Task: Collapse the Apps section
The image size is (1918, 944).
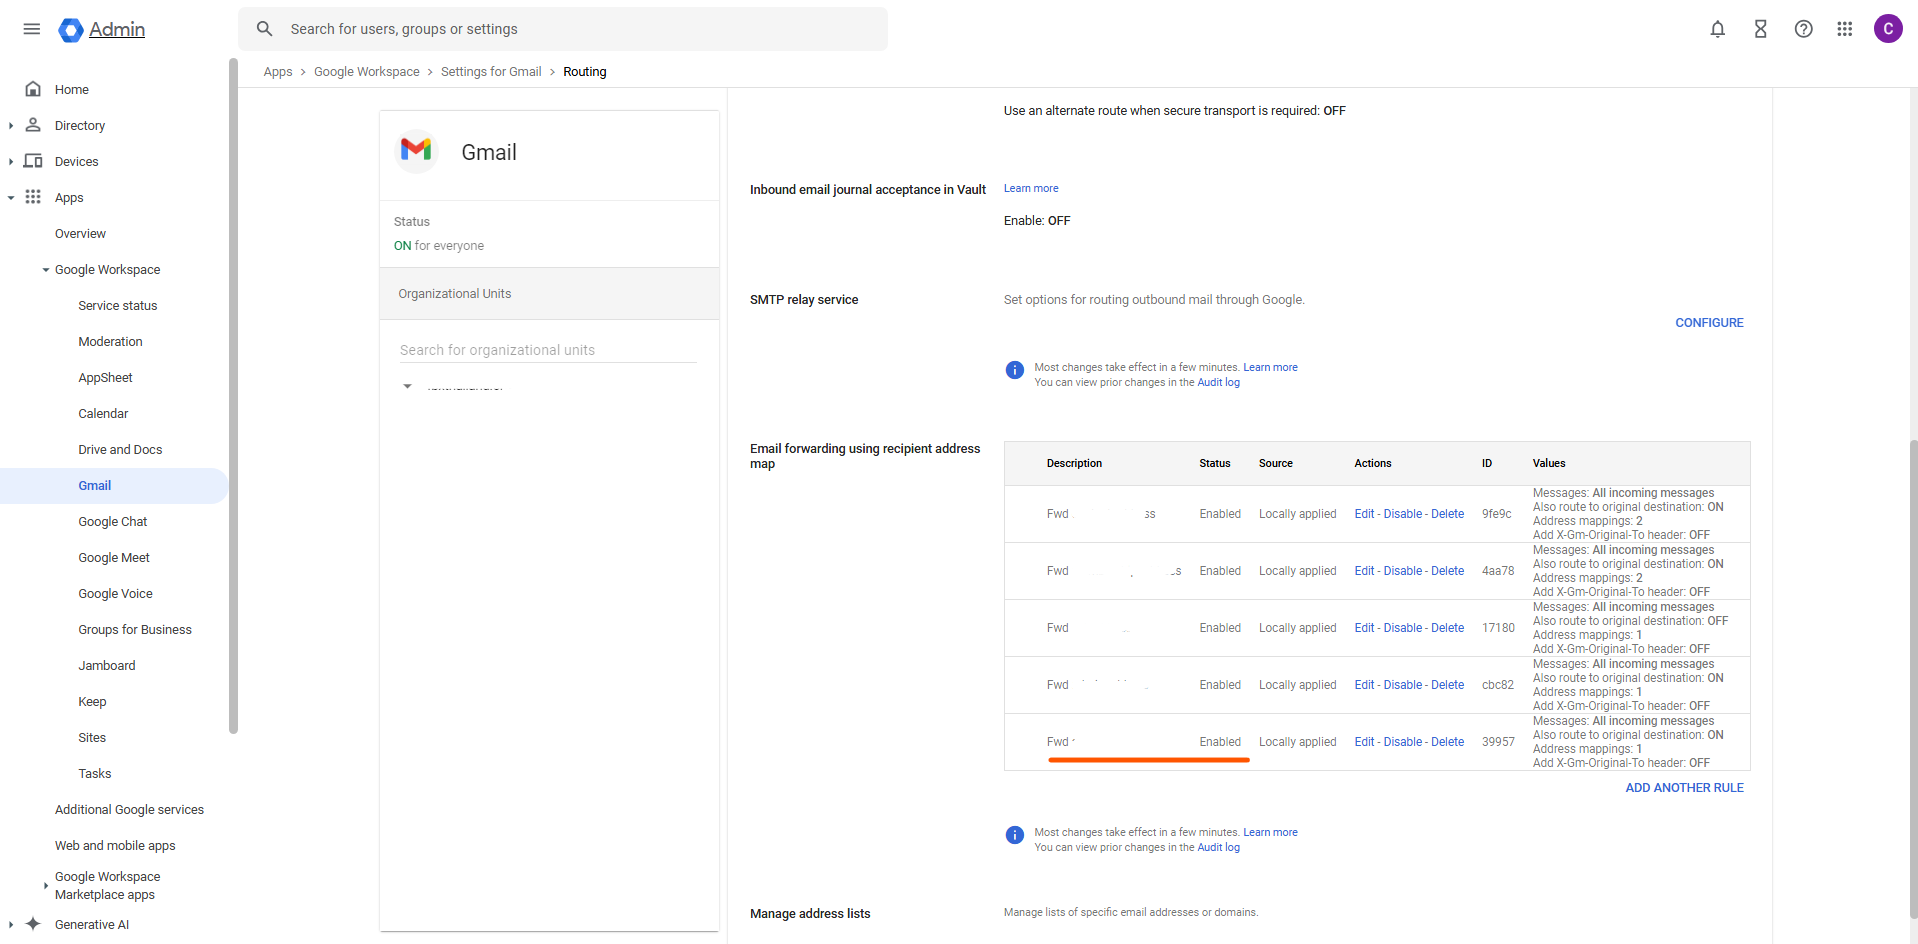Action: tap(11, 197)
